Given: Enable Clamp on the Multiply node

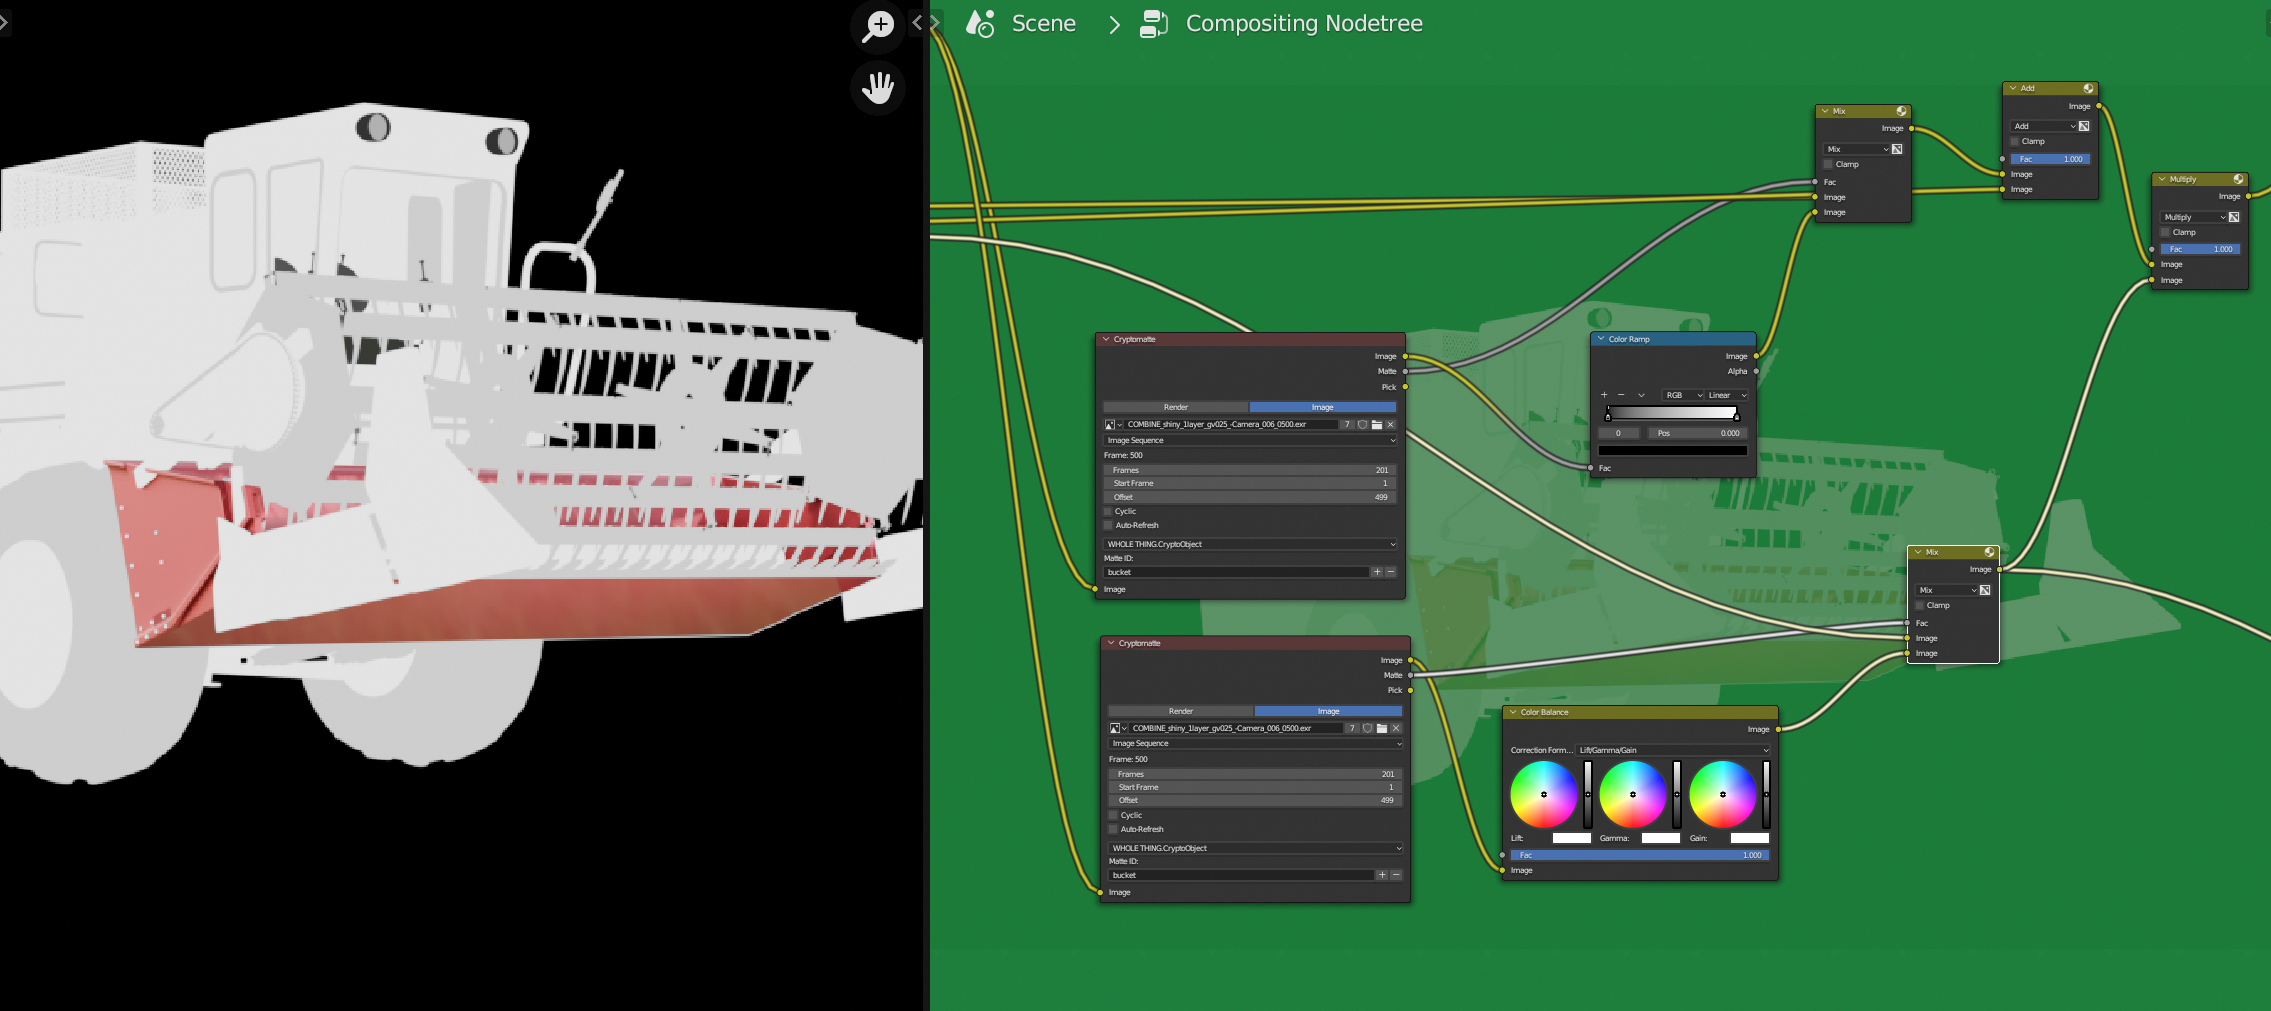Looking at the screenshot, I should tap(2165, 232).
